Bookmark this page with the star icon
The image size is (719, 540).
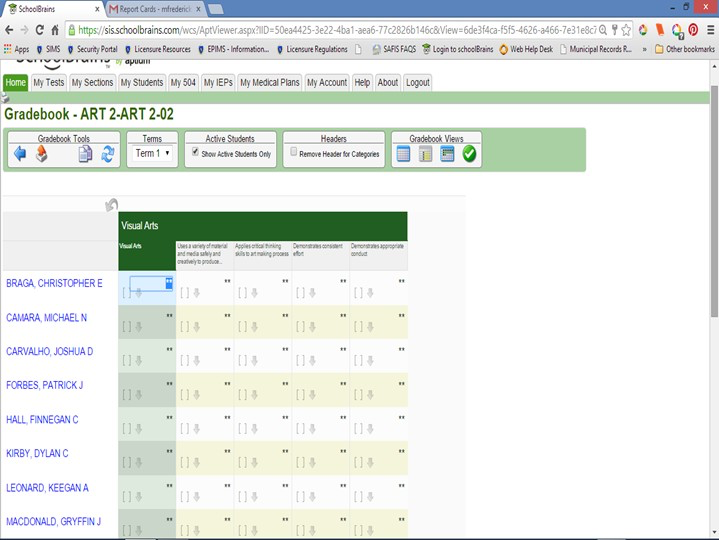[x=626, y=30]
